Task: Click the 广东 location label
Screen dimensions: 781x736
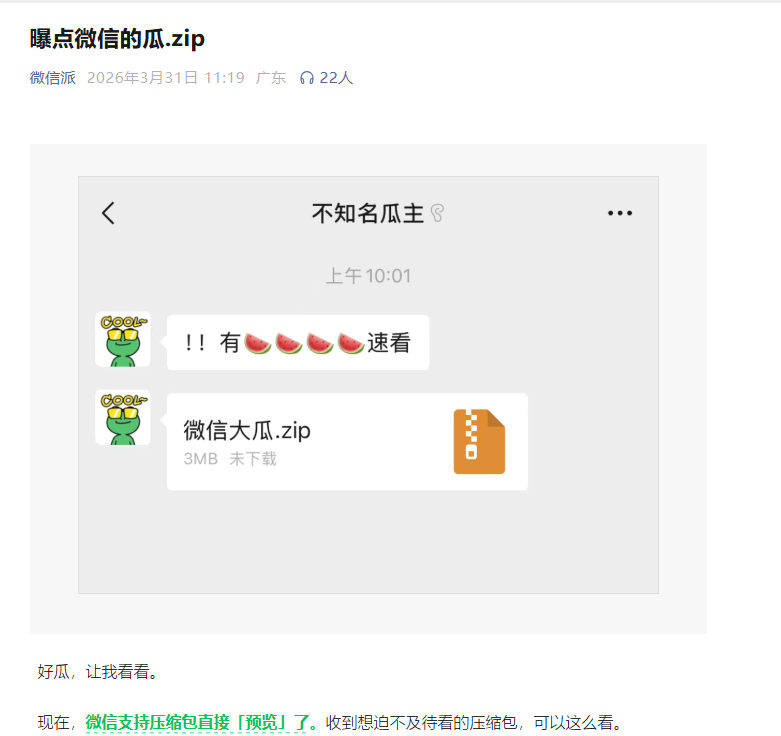Action: coord(271,78)
